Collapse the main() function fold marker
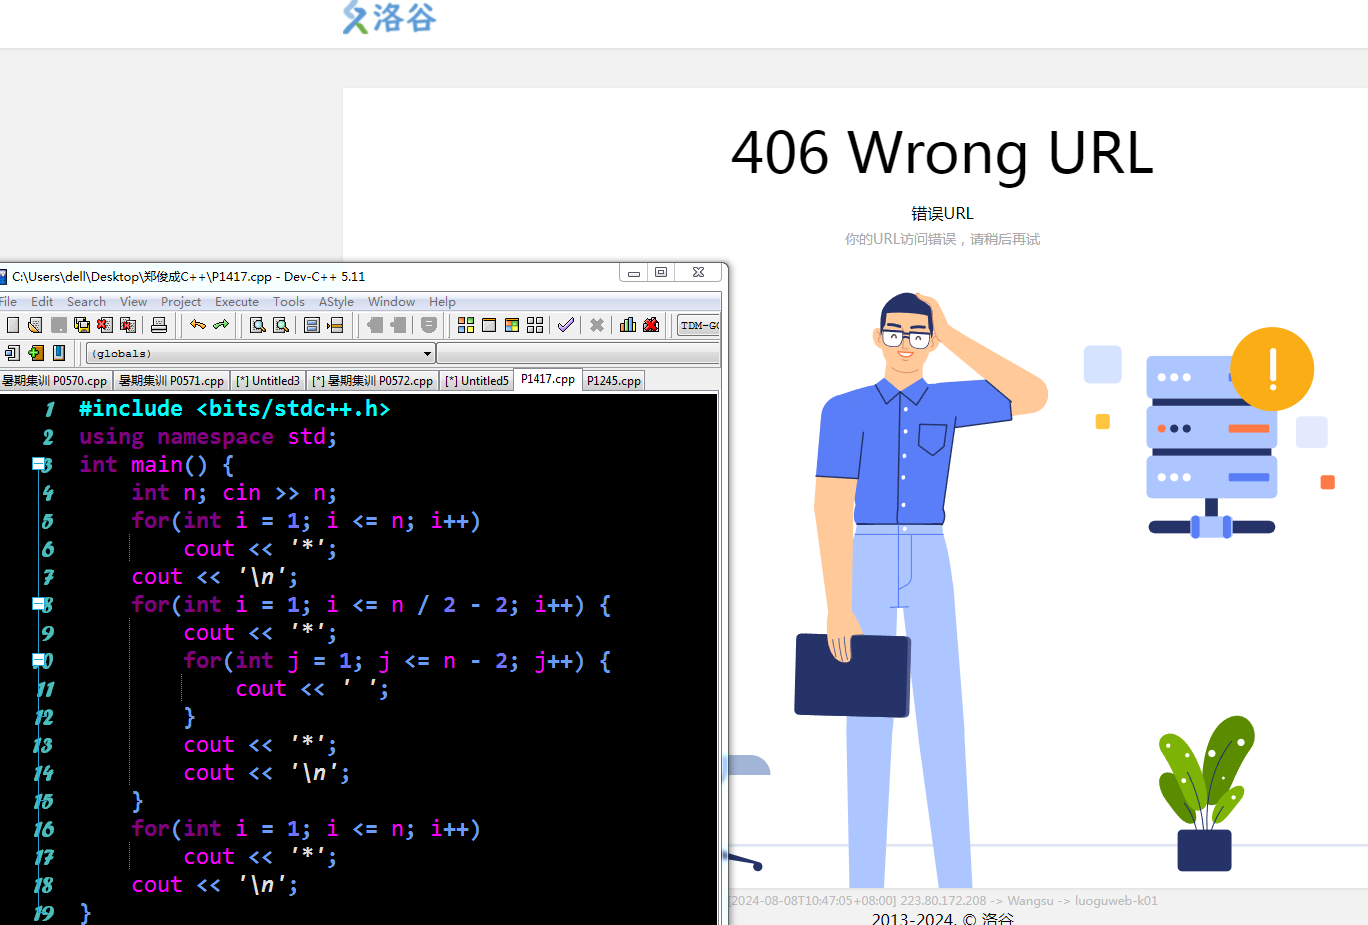Screen dimensions: 1368x925 coord(38,464)
